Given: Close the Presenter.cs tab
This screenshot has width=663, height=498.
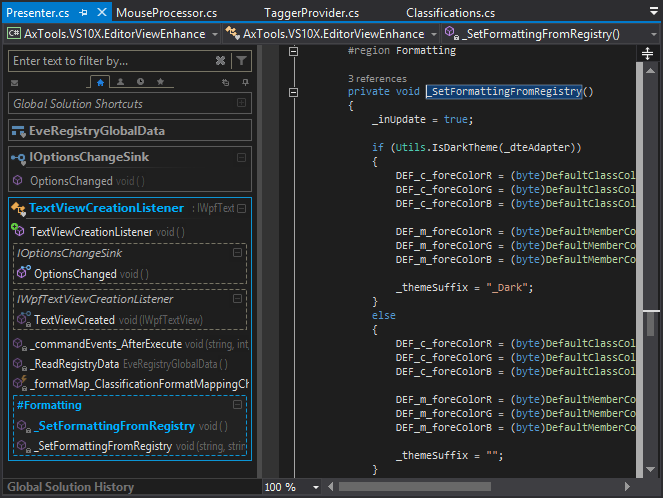Looking at the screenshot, I should (x=102, y=12).
